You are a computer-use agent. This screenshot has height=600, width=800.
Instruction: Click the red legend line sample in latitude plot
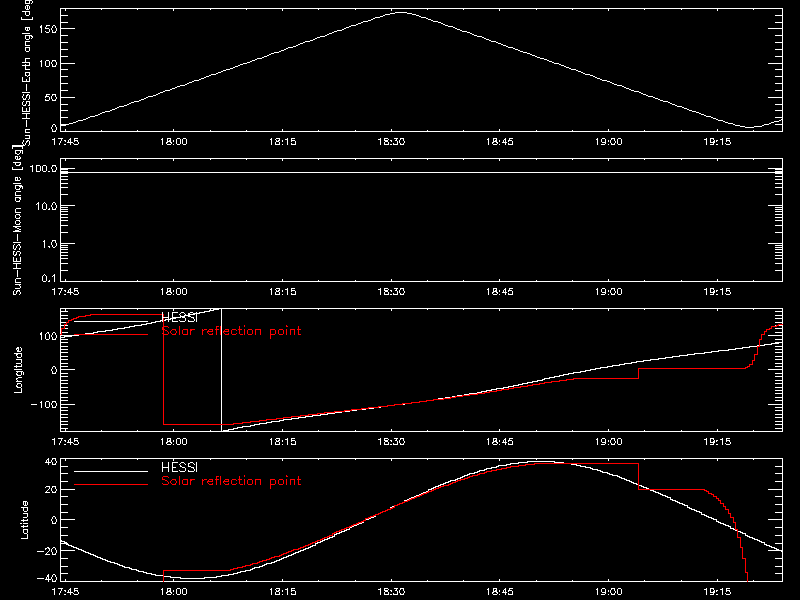pos(111,484)
